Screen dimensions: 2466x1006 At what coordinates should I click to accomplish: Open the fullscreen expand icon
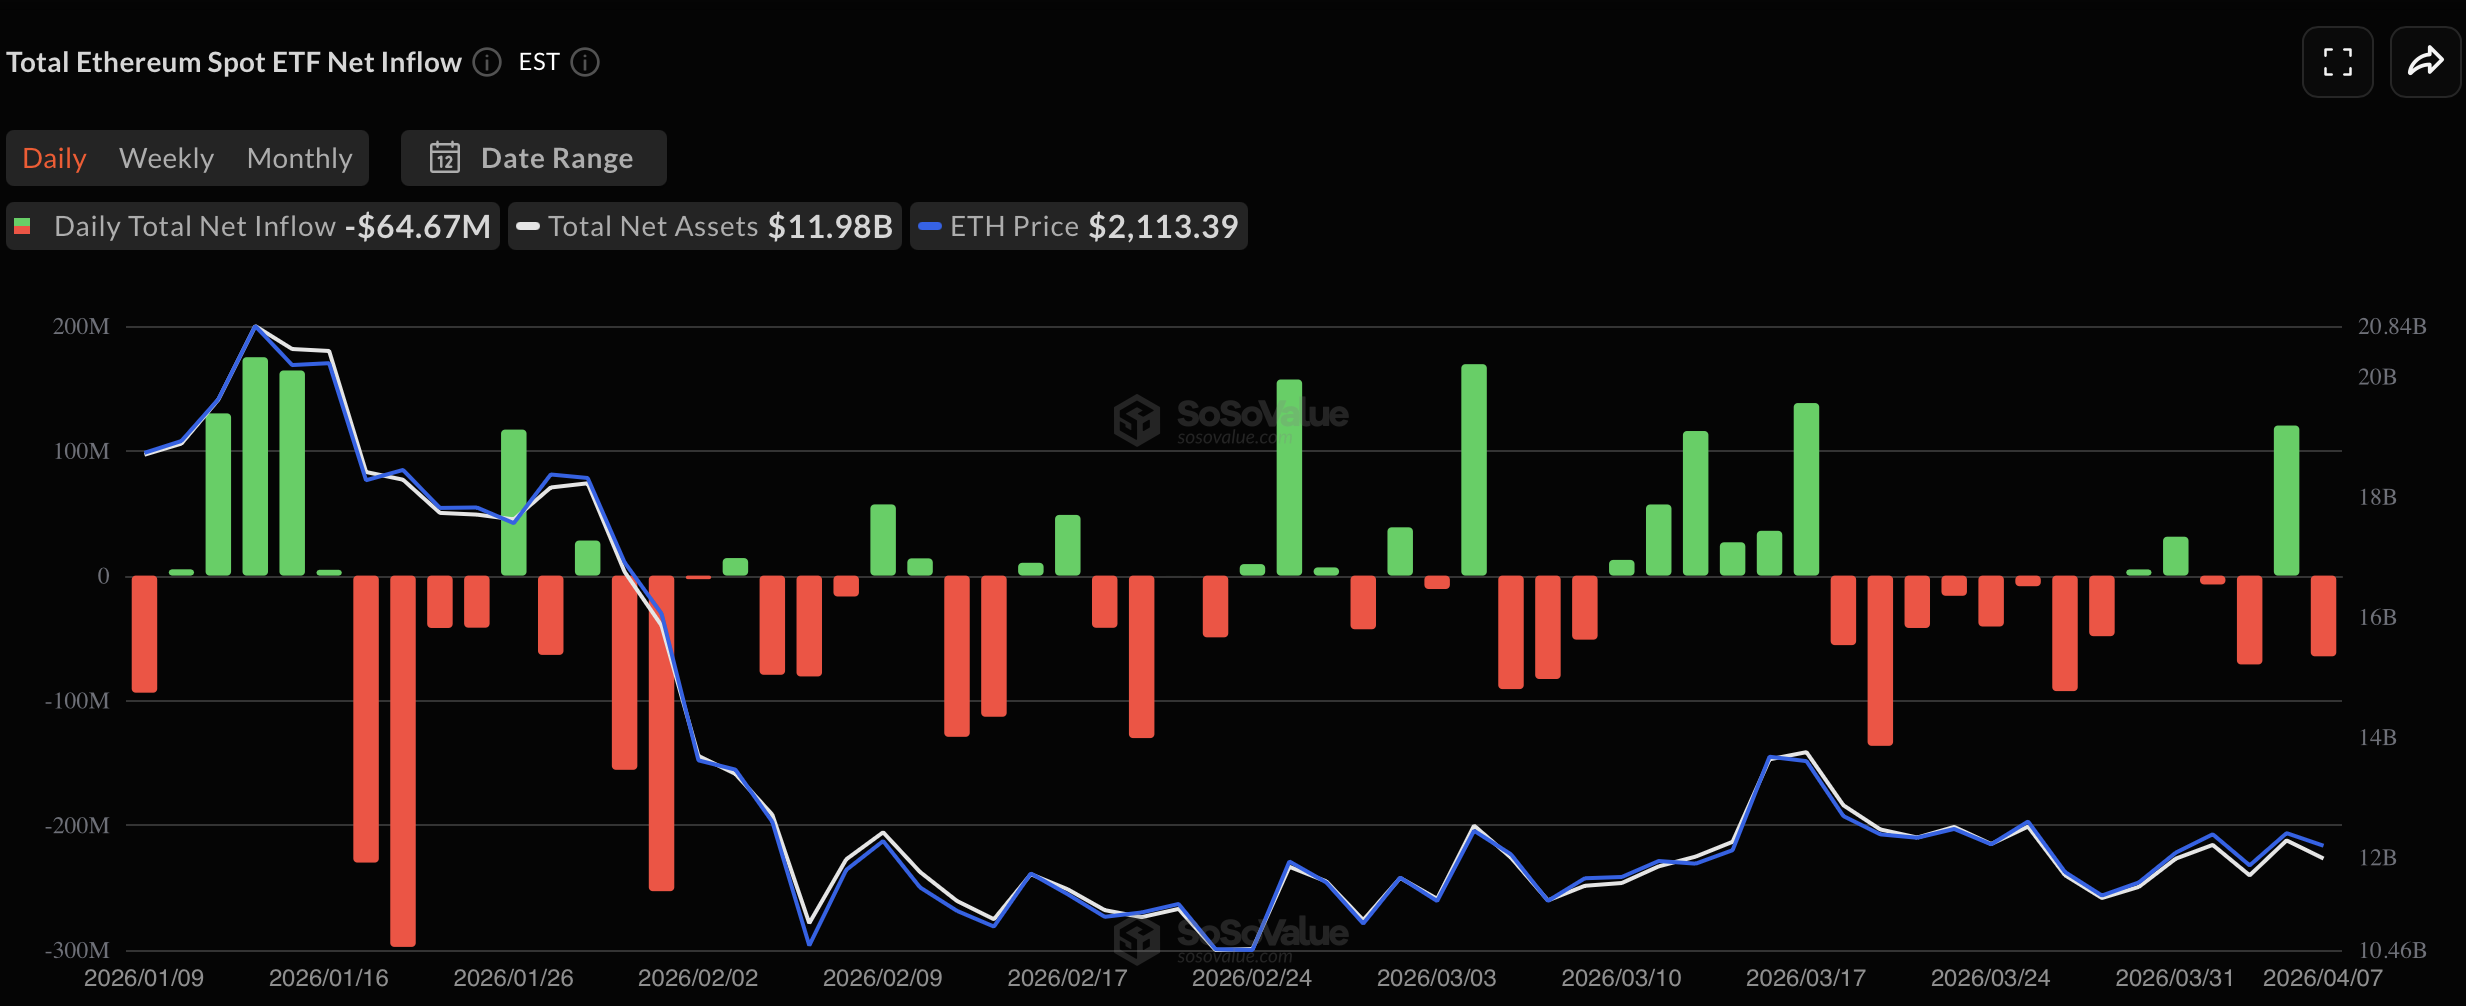2338,61
